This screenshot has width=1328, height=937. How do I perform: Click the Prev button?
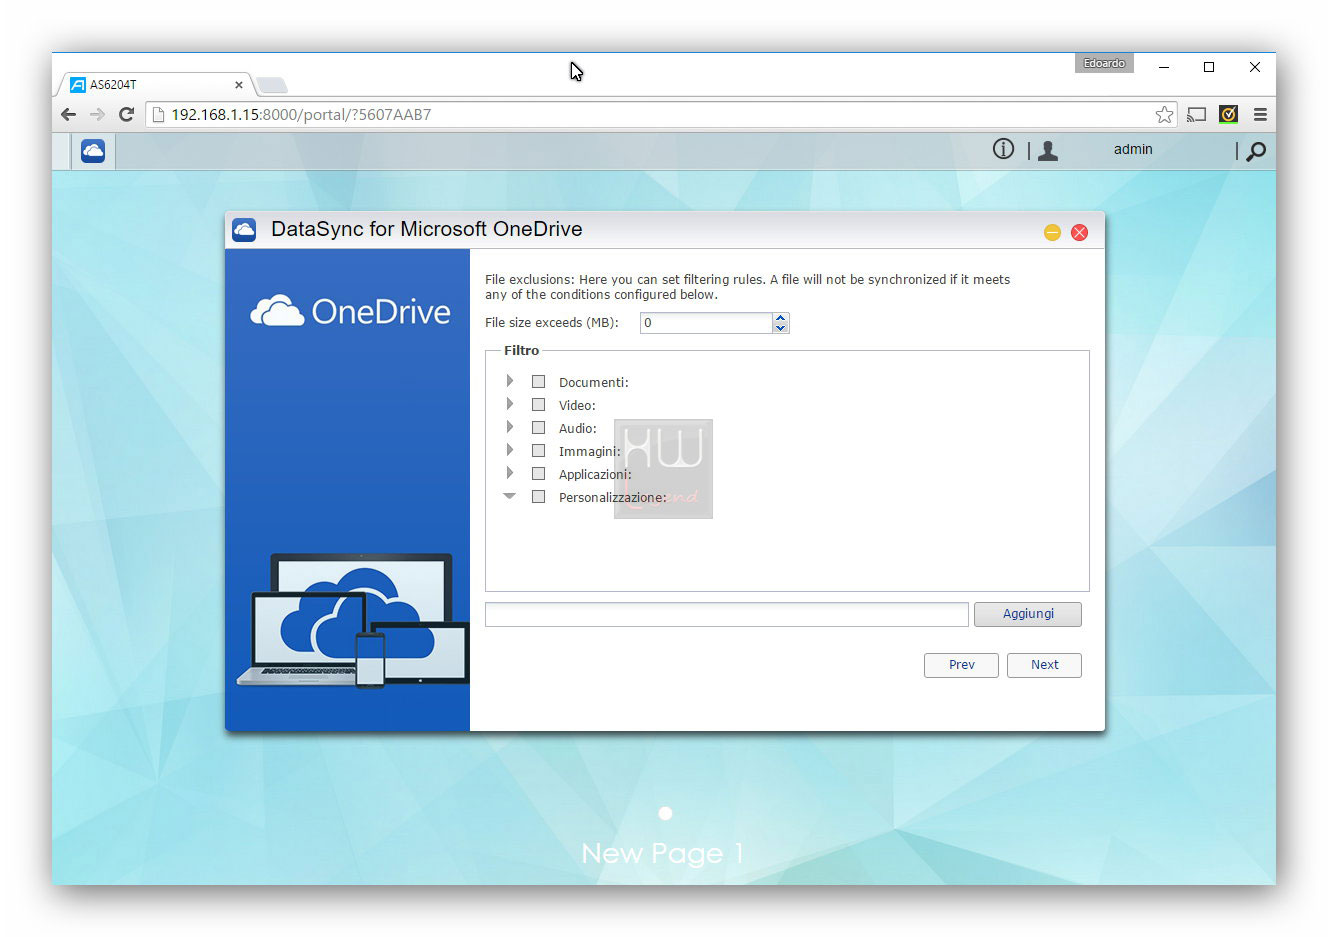click(961, 665)
